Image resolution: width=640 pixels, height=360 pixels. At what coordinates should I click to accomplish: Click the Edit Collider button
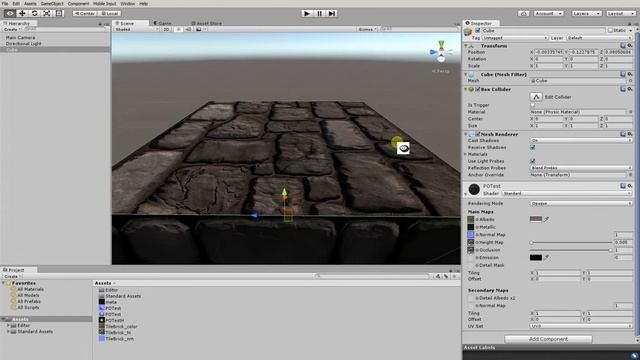point(536,97)
